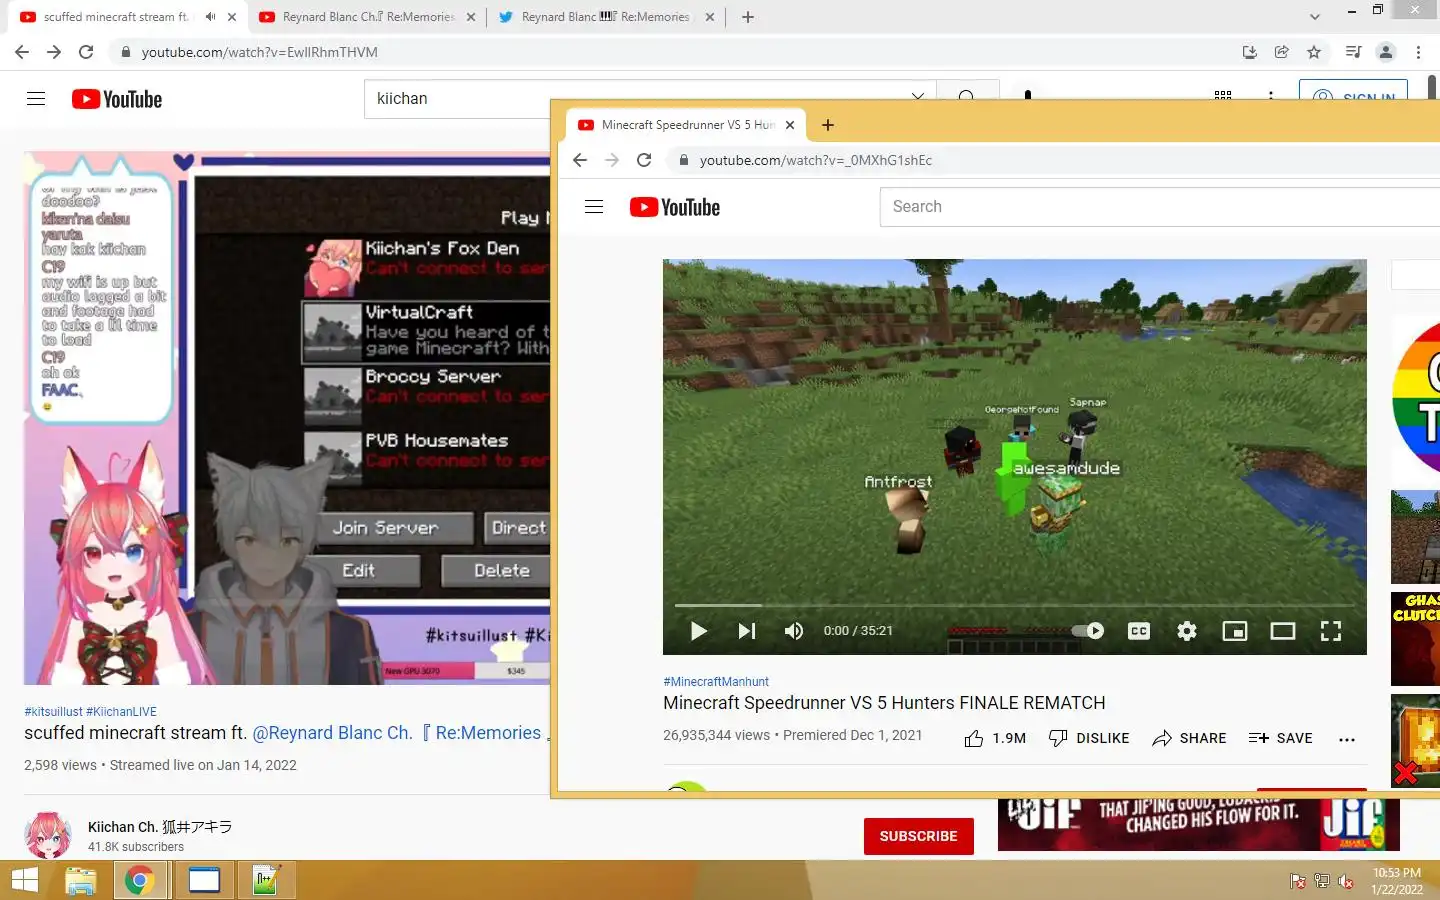
Task: Mute audio on scuffed minecraft tab
Action: tap(210, 17)
